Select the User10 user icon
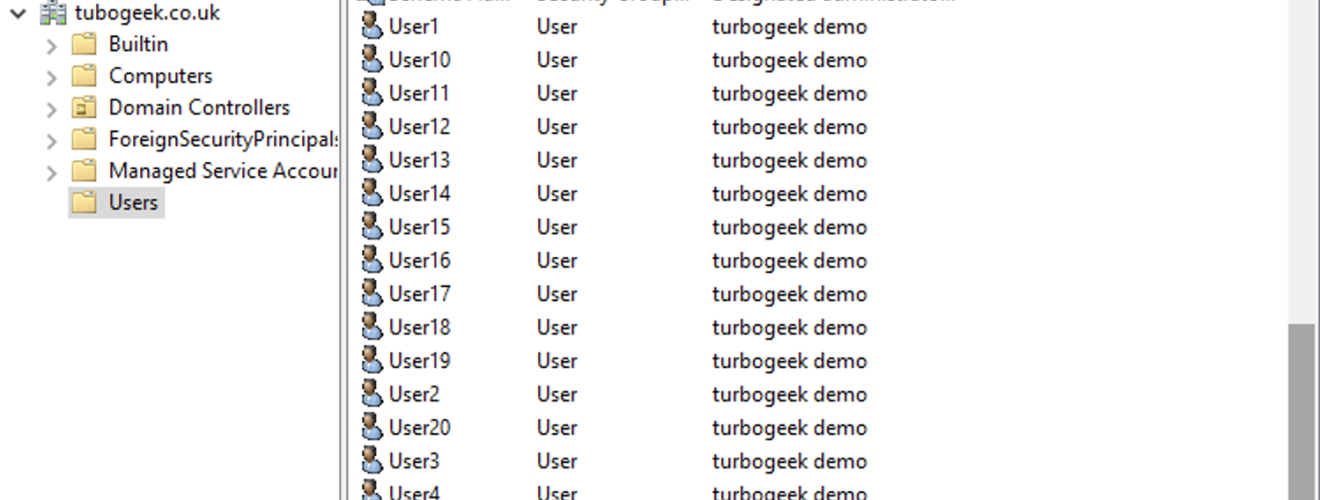The height and width of the screenshot is (500, 1320). [x=372, y=60]
